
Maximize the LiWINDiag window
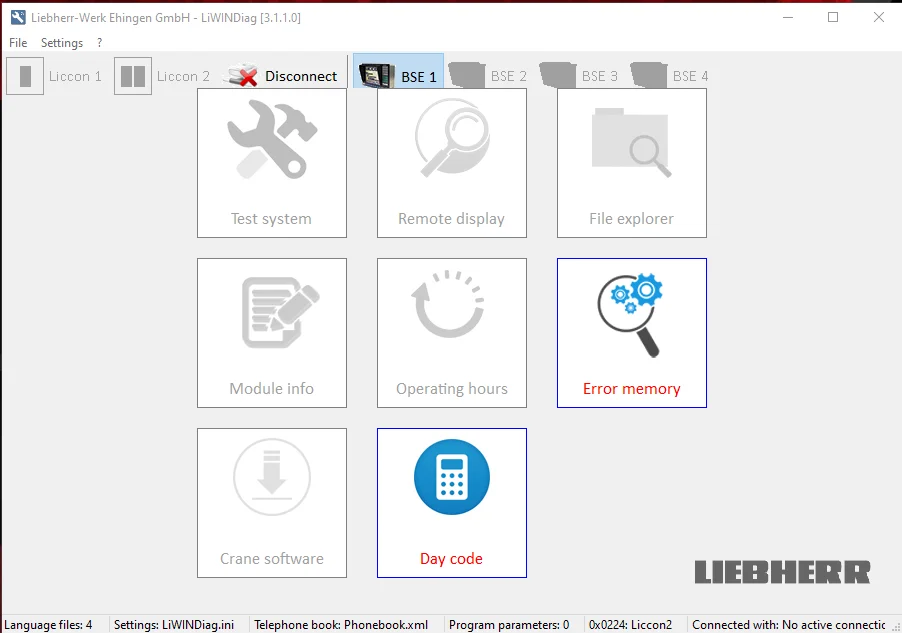(833, 17)
